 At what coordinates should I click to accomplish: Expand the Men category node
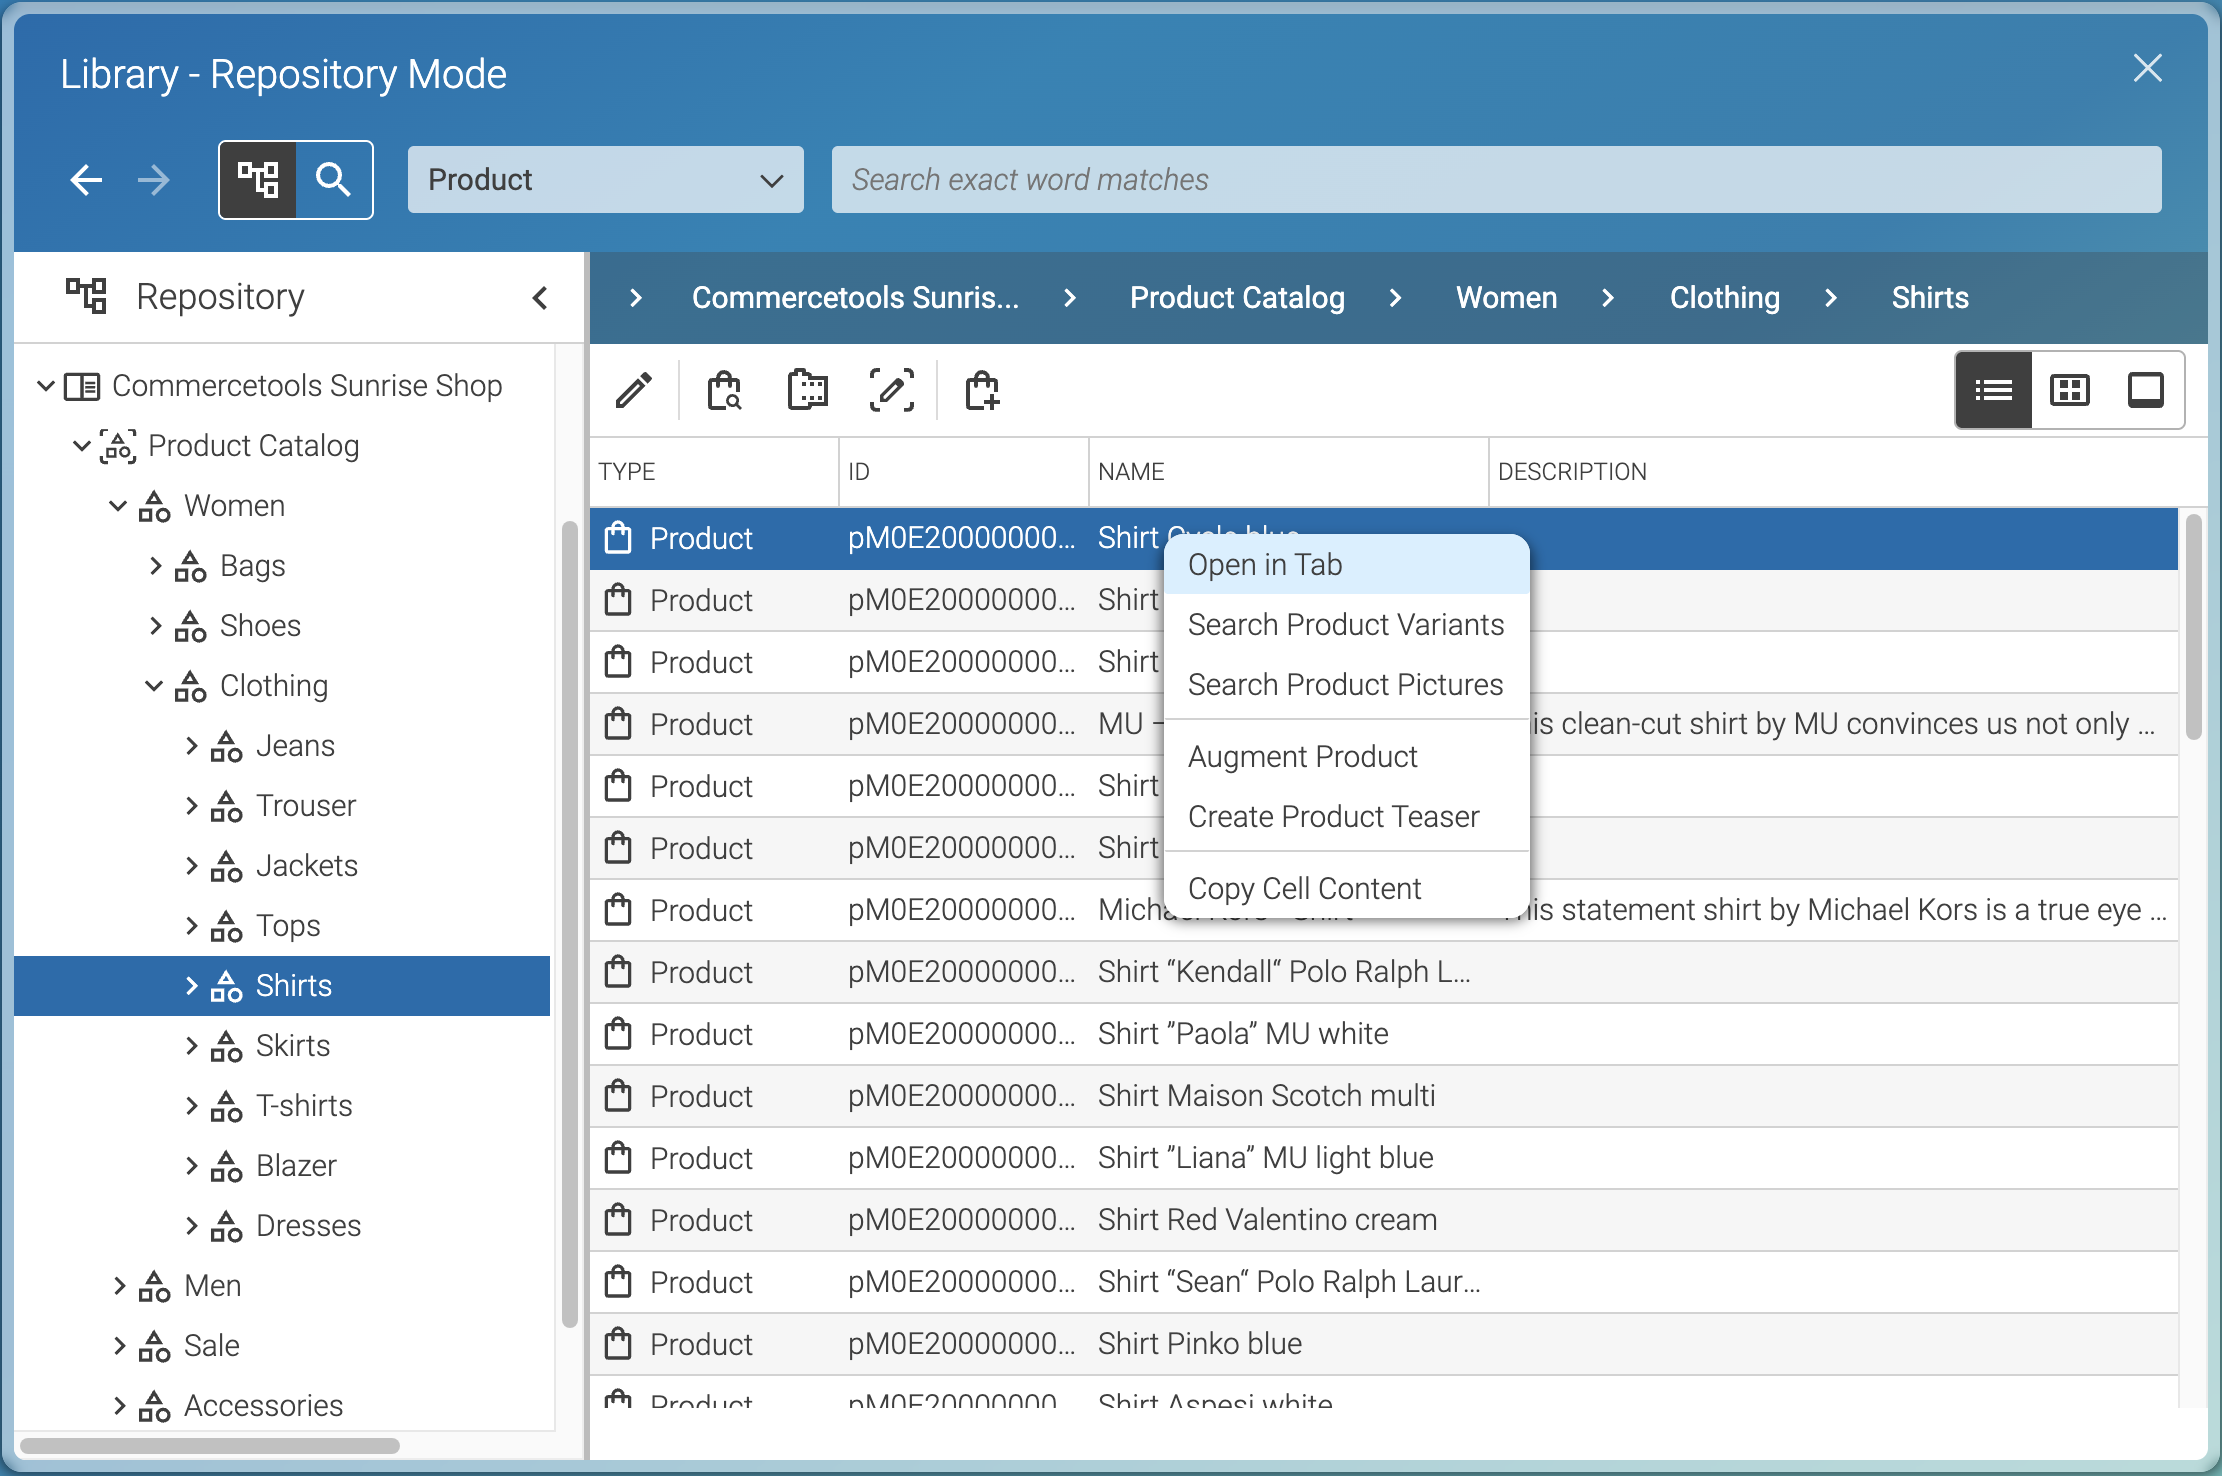point(118,1286)
